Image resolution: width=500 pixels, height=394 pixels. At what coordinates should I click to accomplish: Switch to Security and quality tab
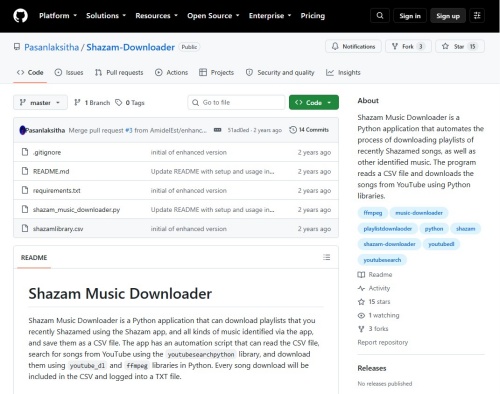280,72
